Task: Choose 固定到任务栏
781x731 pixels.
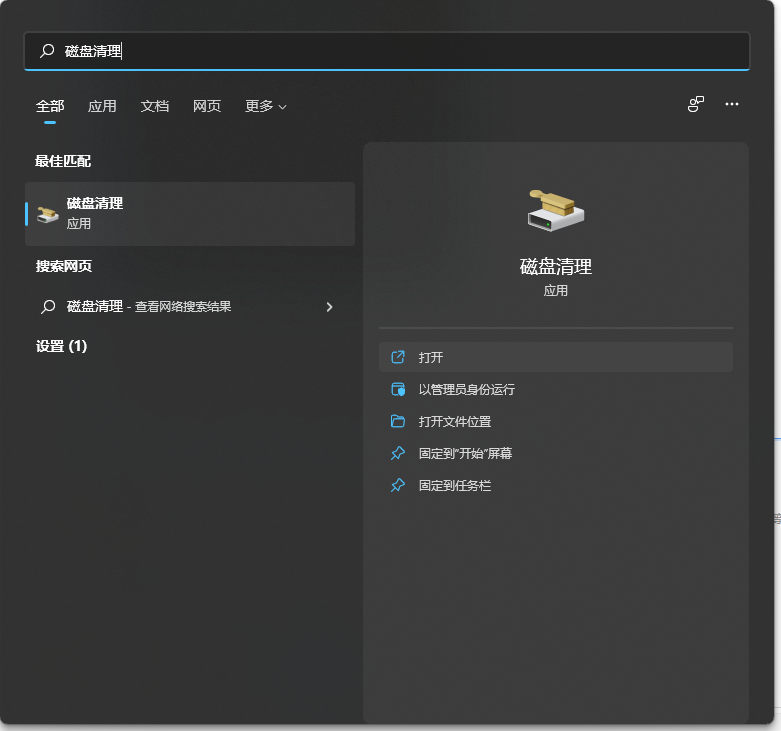Action: click(x=556, y=485)
